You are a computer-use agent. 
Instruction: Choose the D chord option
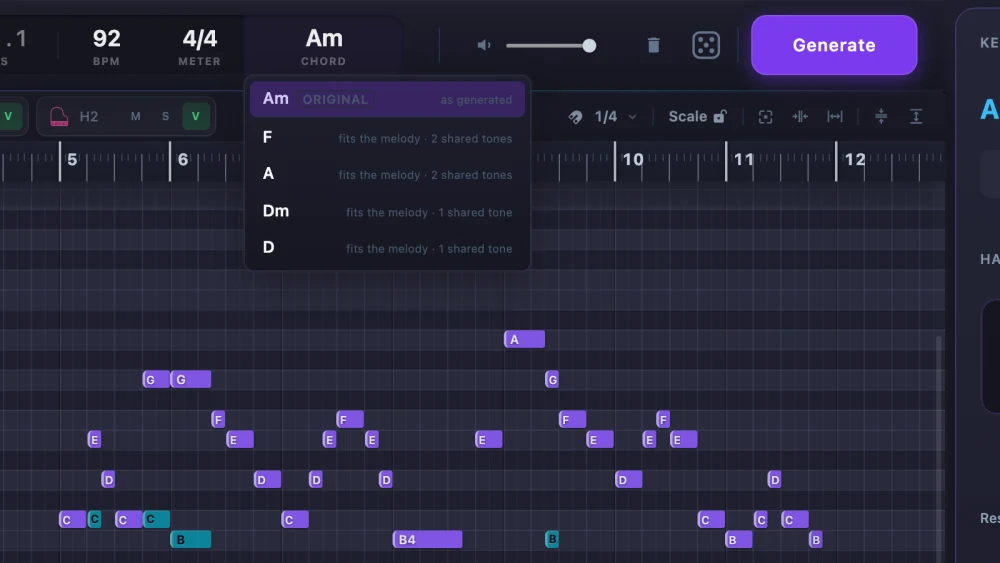(387, 248)
